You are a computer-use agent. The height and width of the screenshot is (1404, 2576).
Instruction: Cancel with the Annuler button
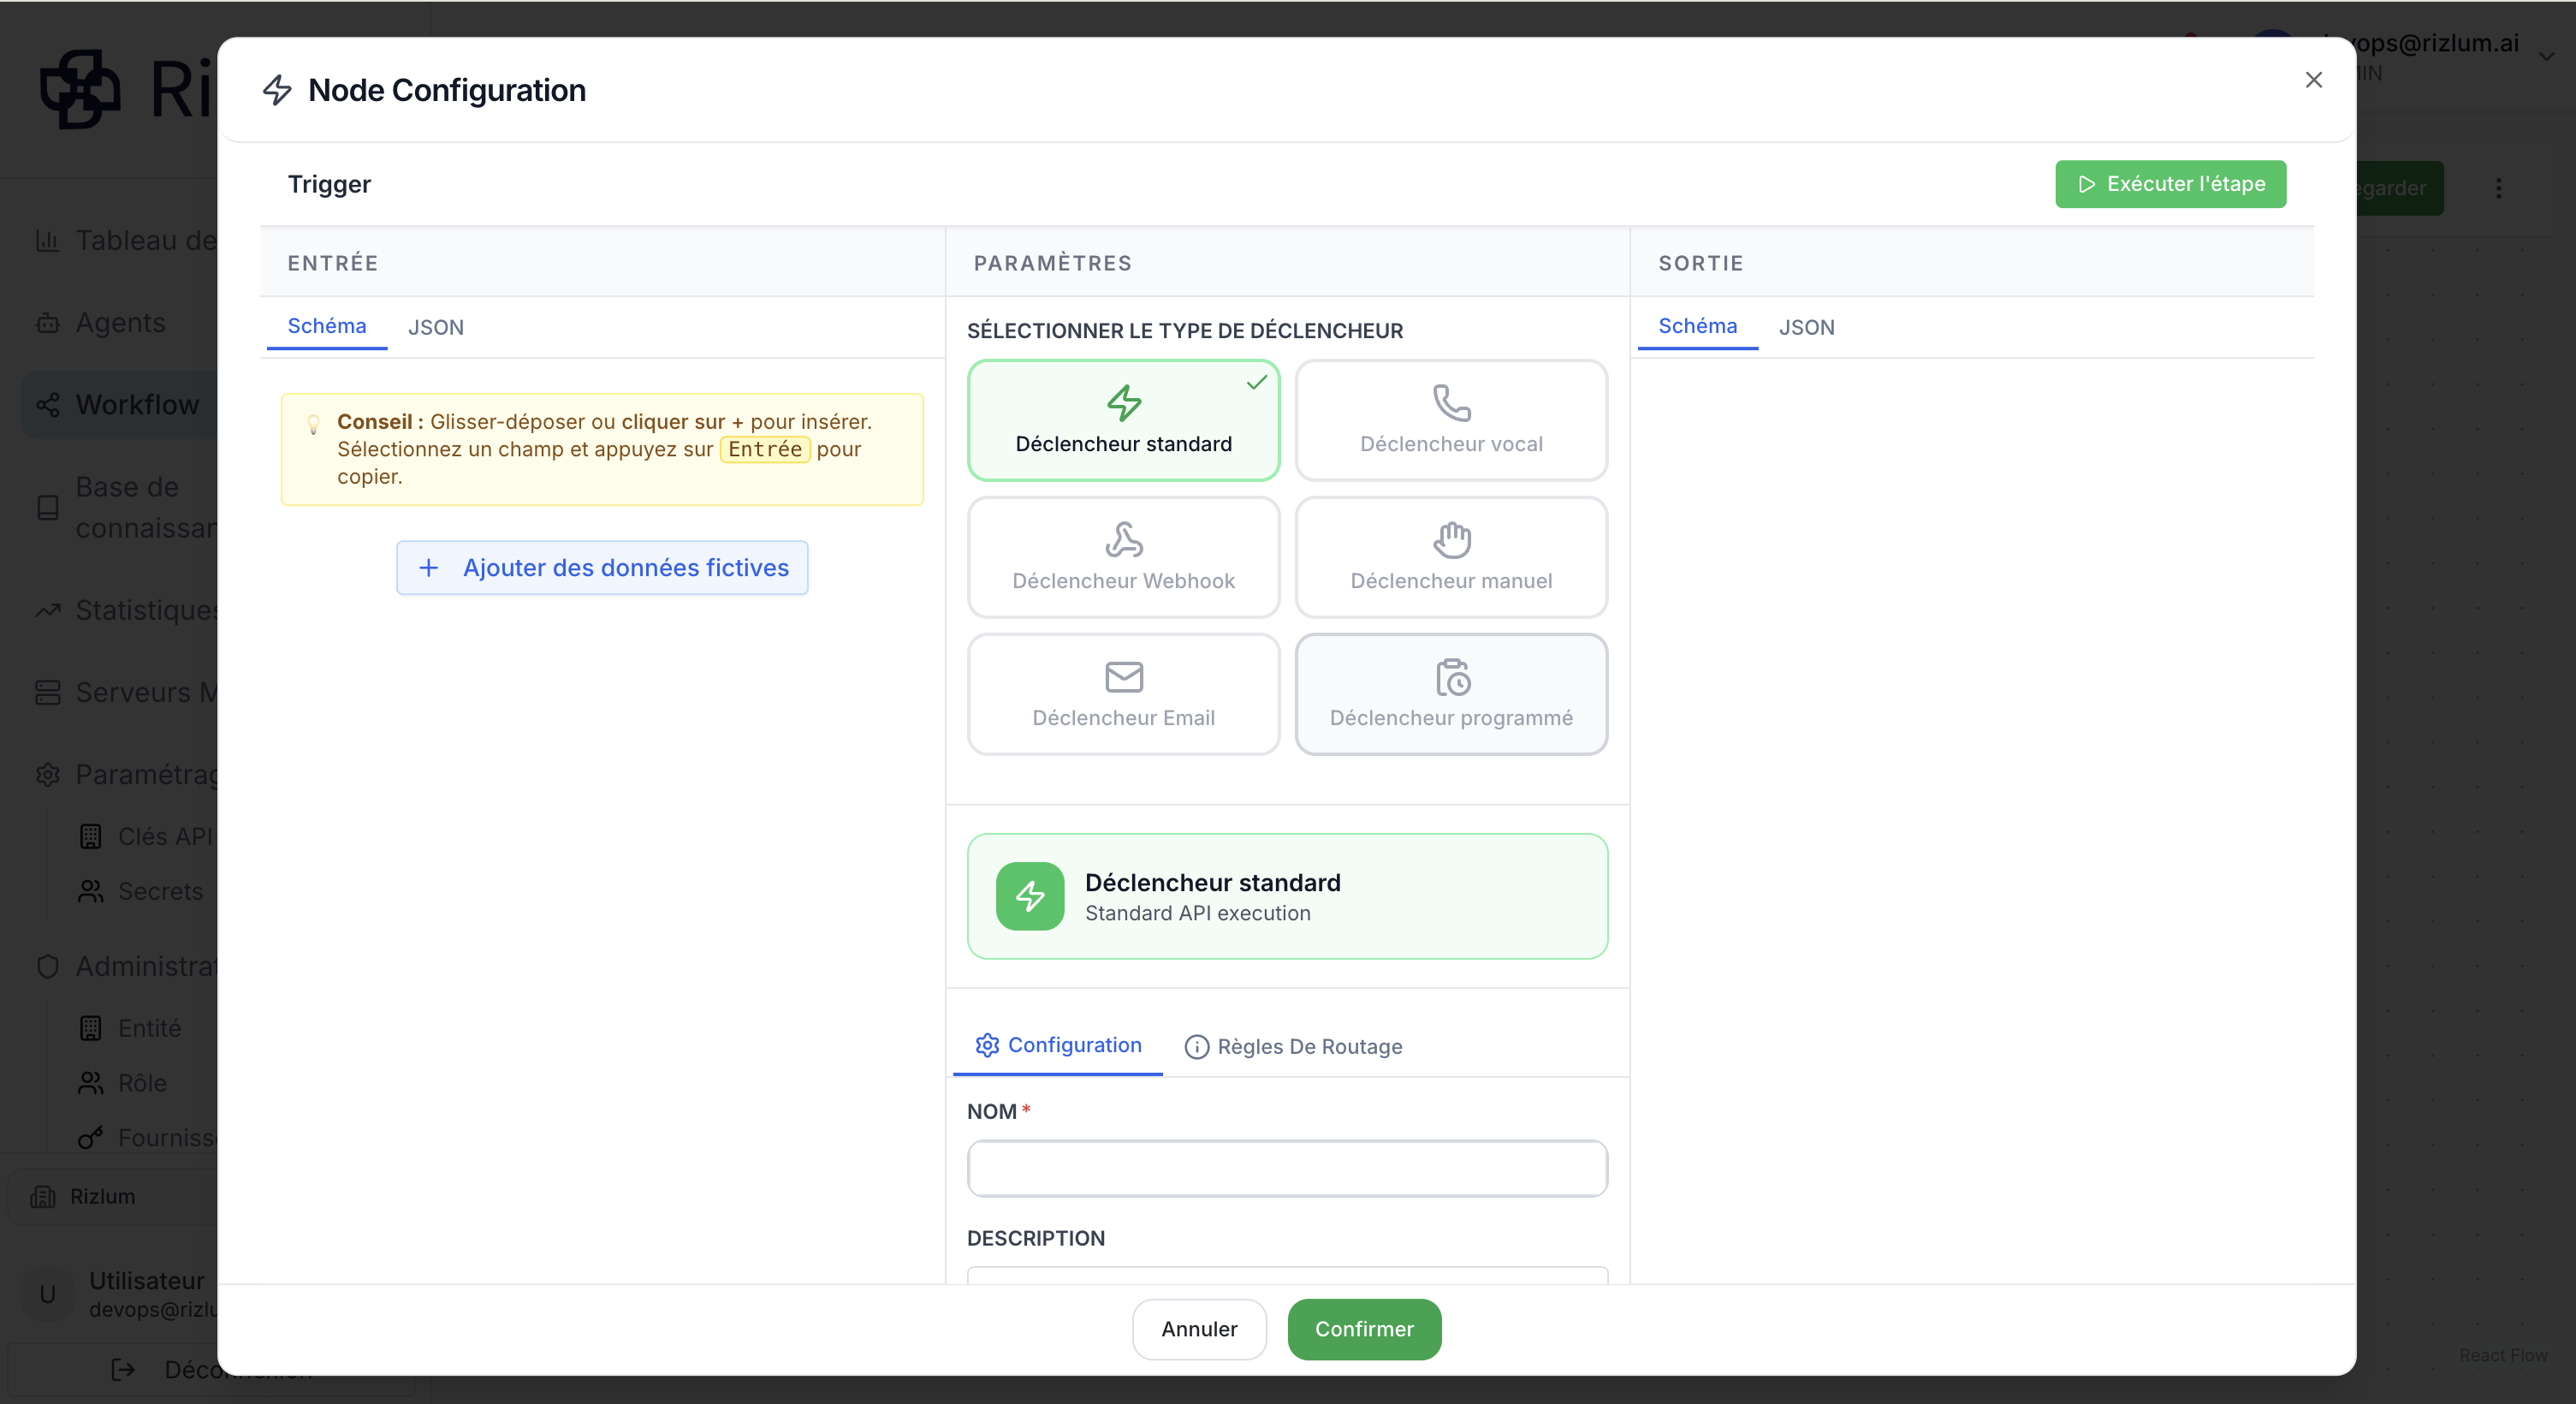tap(1199, 1329)
